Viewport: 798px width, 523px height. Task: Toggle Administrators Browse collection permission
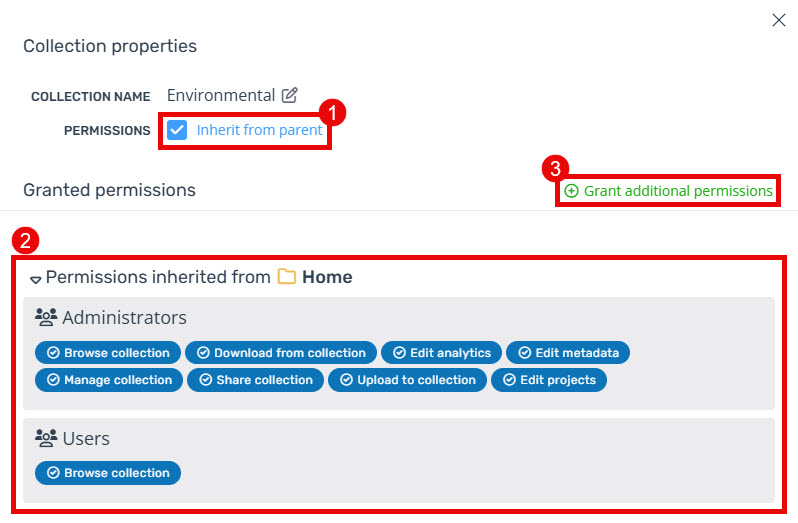(108, 353)
